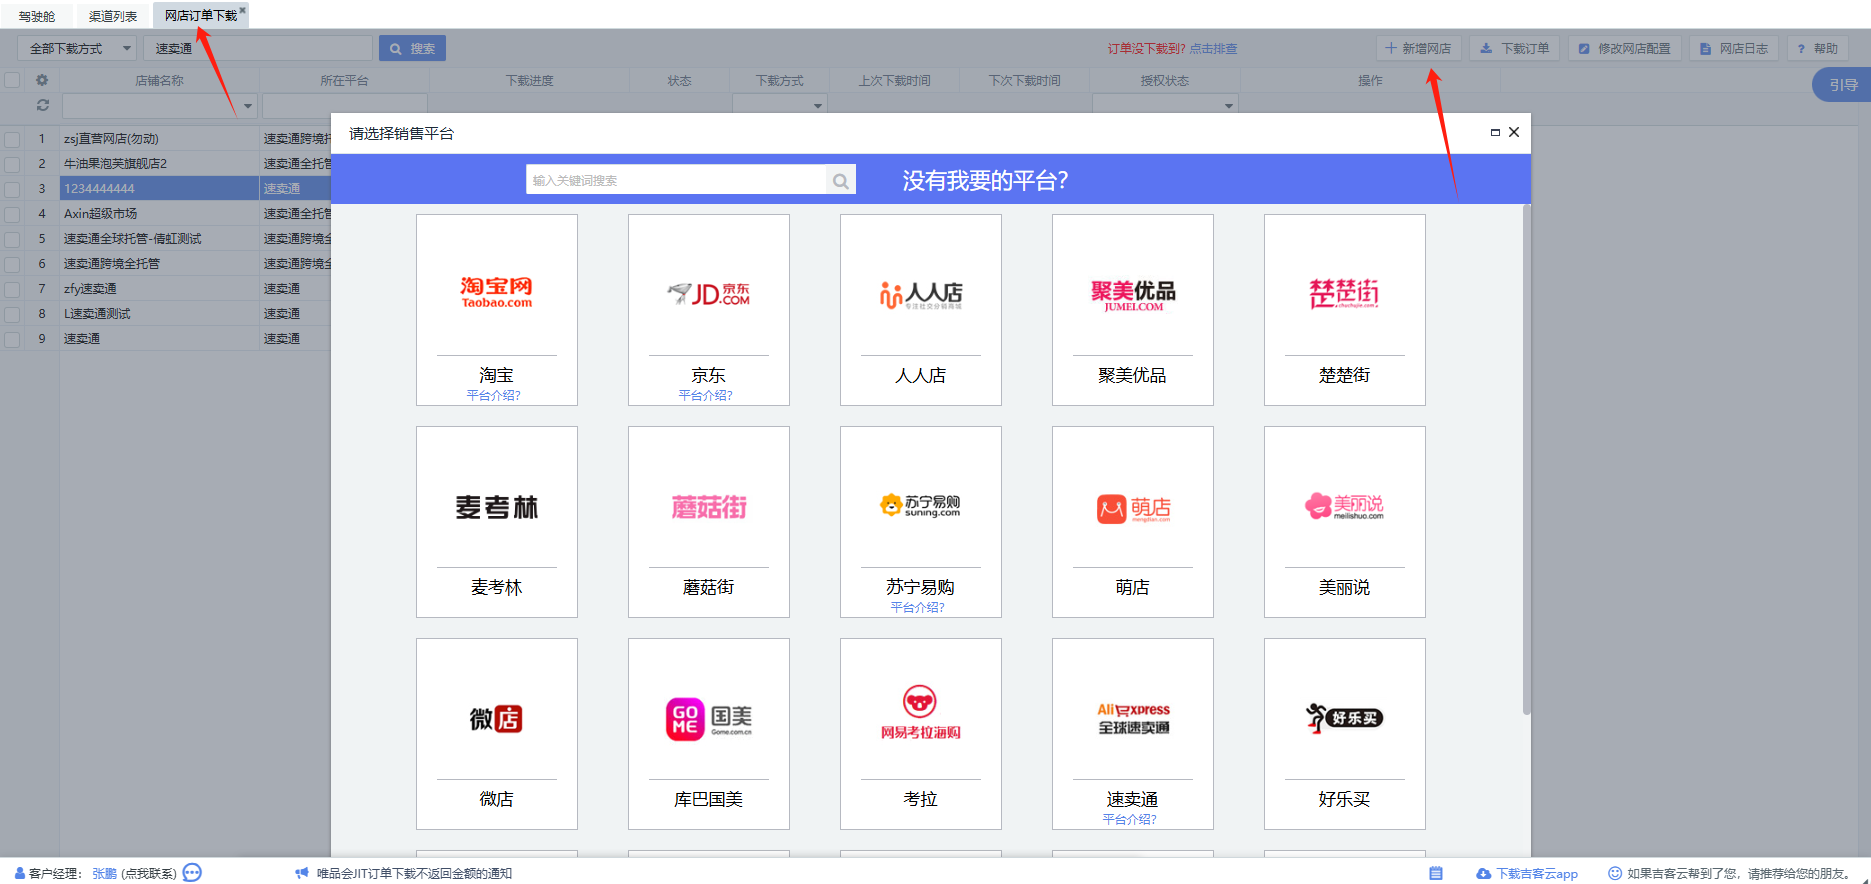
Task: Click the refresh icon in filter row
Action: (42, 104)
